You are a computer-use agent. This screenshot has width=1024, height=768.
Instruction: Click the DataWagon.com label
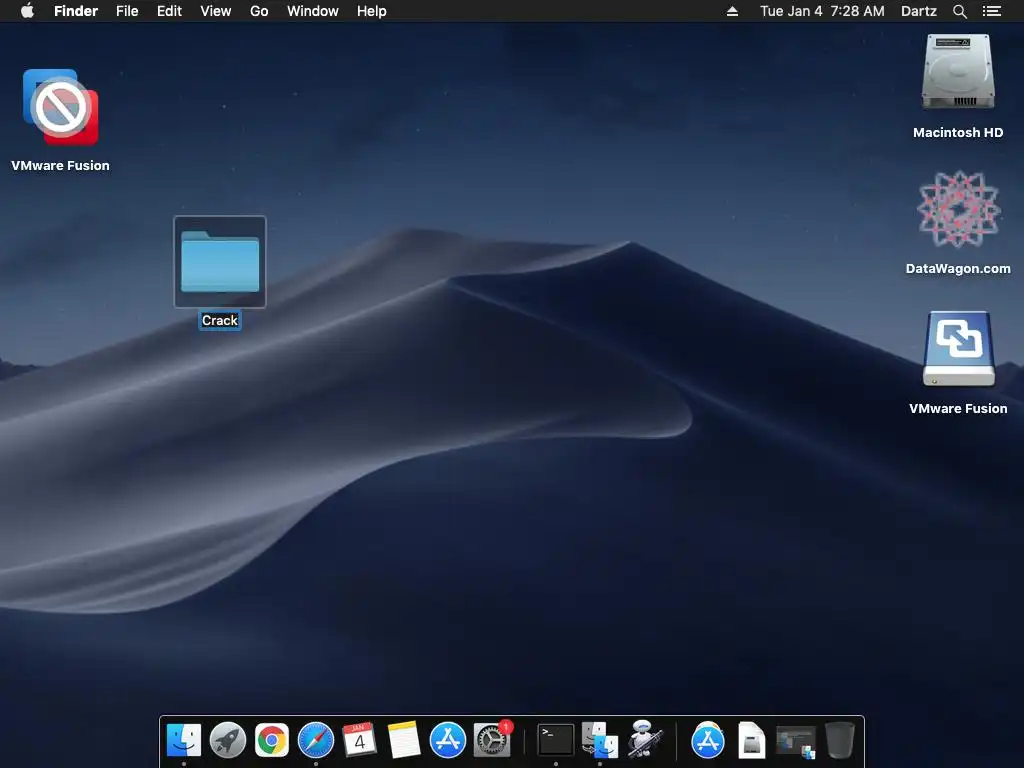point(958,268)
